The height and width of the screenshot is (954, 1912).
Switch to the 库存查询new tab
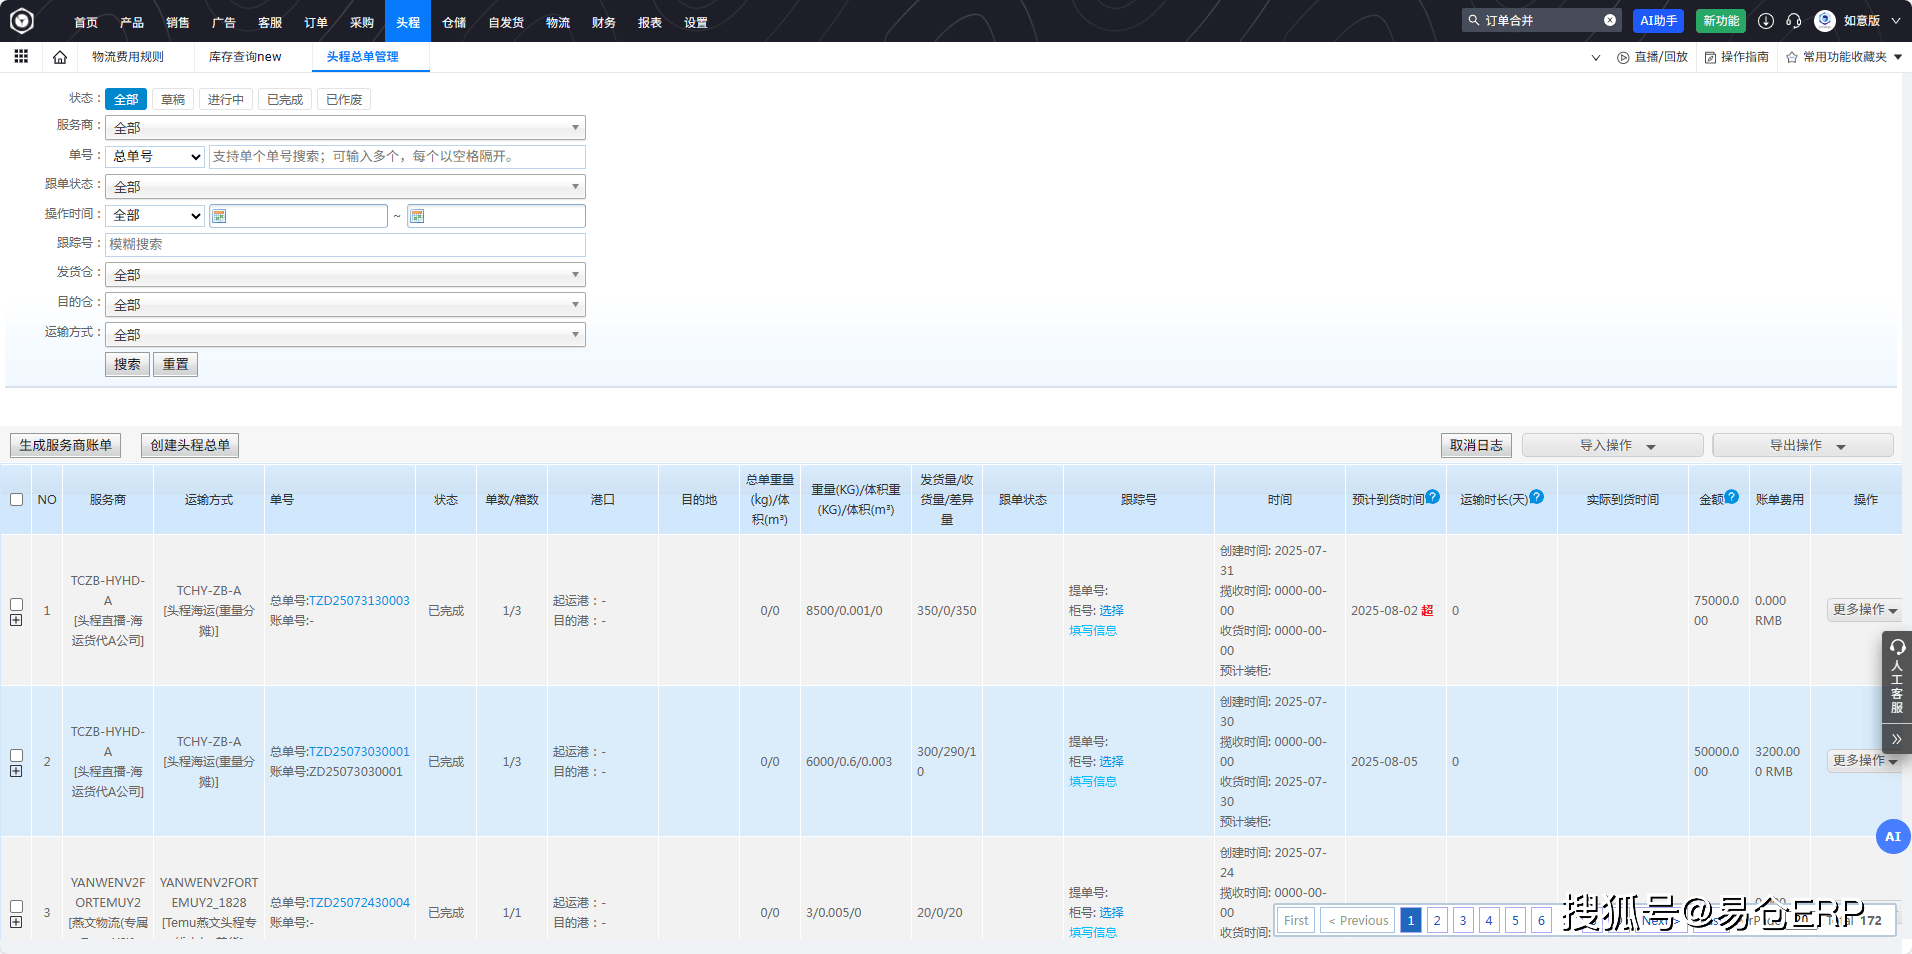tap(245, 57)
